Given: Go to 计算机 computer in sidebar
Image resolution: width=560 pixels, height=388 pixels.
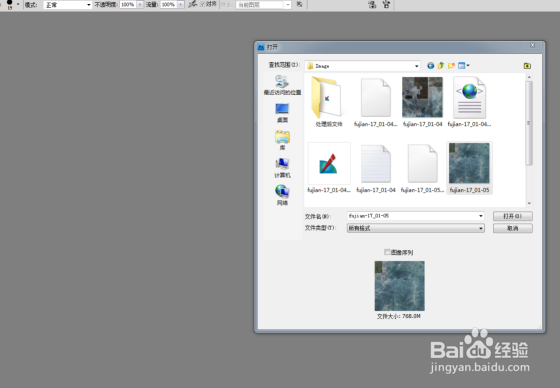Looking at the screenshot, I should [x=282, y=168].
